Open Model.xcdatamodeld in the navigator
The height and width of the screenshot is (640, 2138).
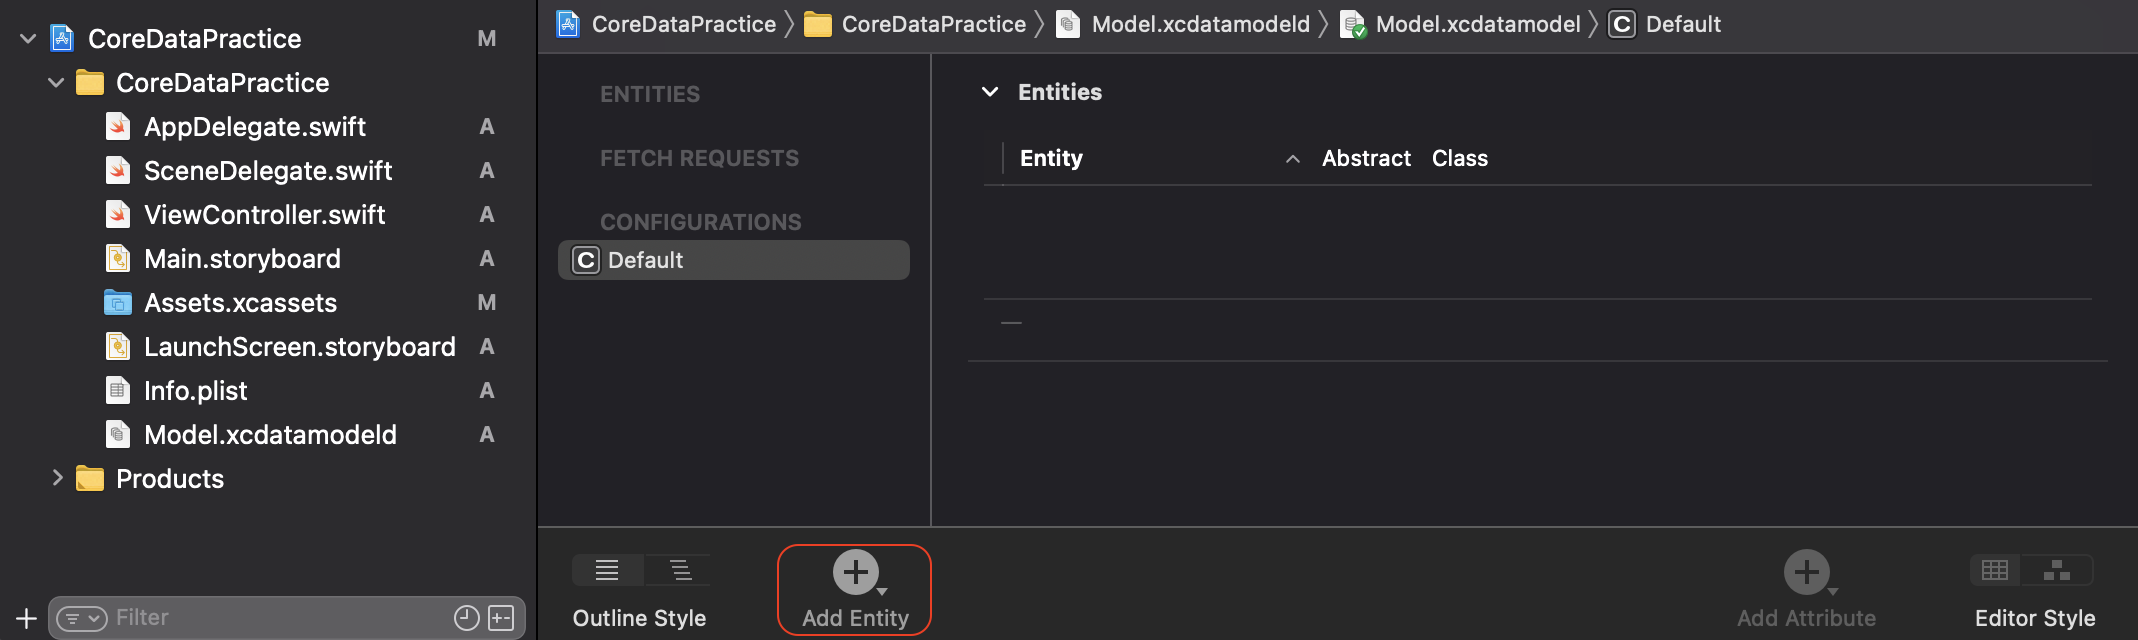coord(270,435)
